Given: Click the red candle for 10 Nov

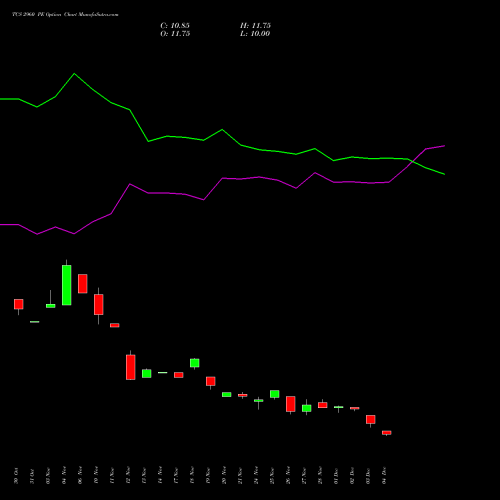Looking at the screenshot, I should pyautogui.click(x=99, y=304).
